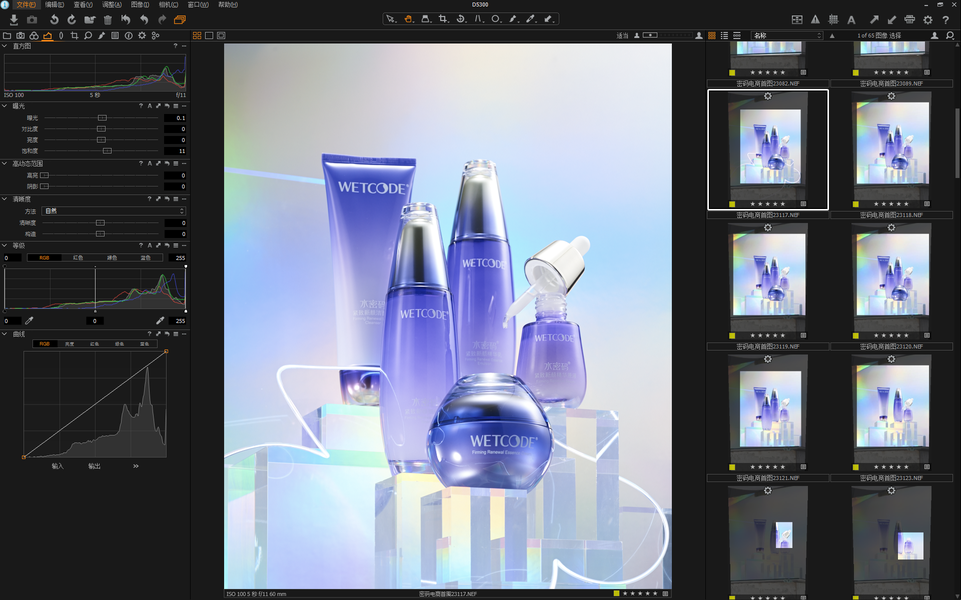Open the Camera menu

coord(168,4)
